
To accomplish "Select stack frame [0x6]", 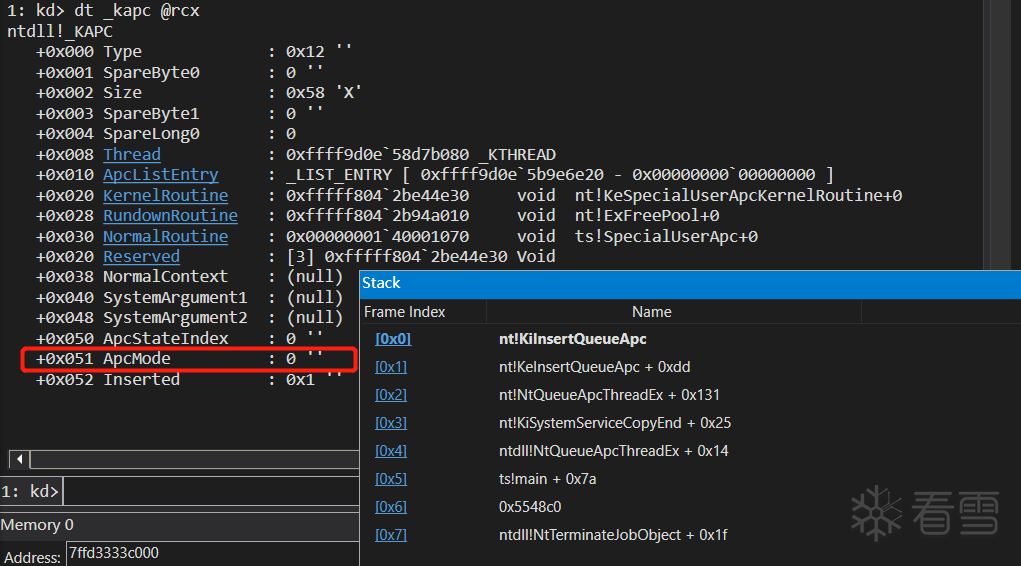I will pyautogui.click(x=391, y=507).
